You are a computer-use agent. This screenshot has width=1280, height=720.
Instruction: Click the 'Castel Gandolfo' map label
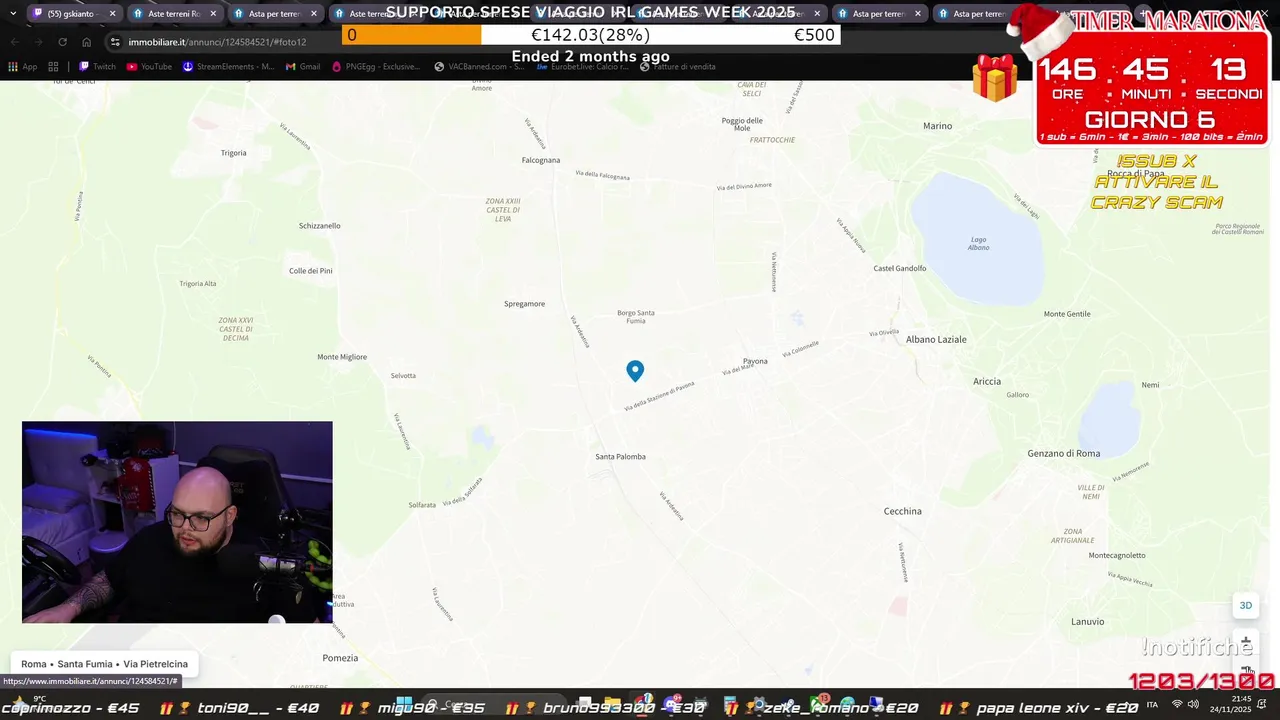point(900,269)
